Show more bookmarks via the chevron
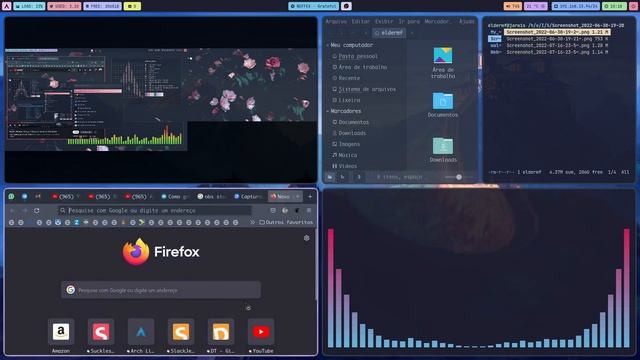Image resolution: width=640 pixels, height=360 pixels. point(252,222)
